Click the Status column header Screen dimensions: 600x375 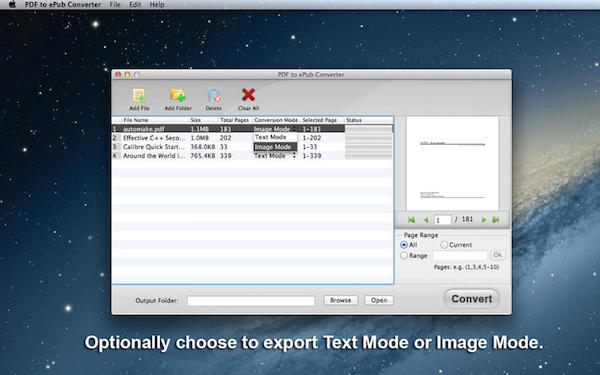click(368, 120)
